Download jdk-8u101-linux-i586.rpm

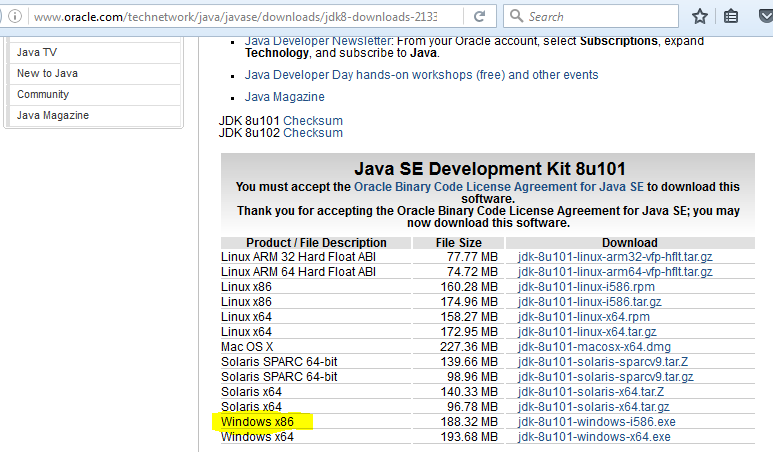pos(586,287)
